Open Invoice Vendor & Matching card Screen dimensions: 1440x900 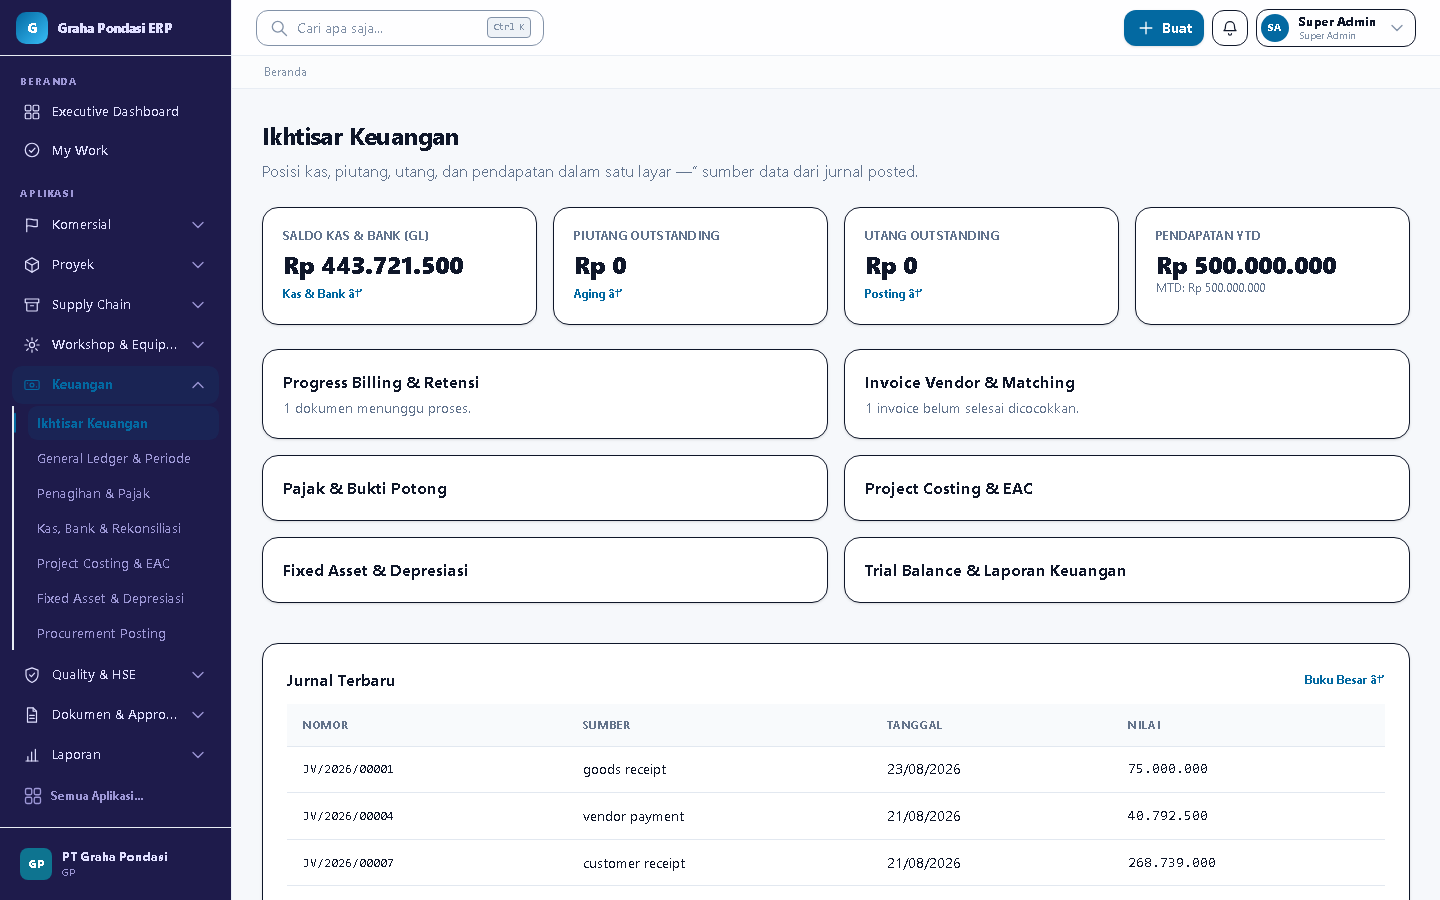click(1127, 394)
